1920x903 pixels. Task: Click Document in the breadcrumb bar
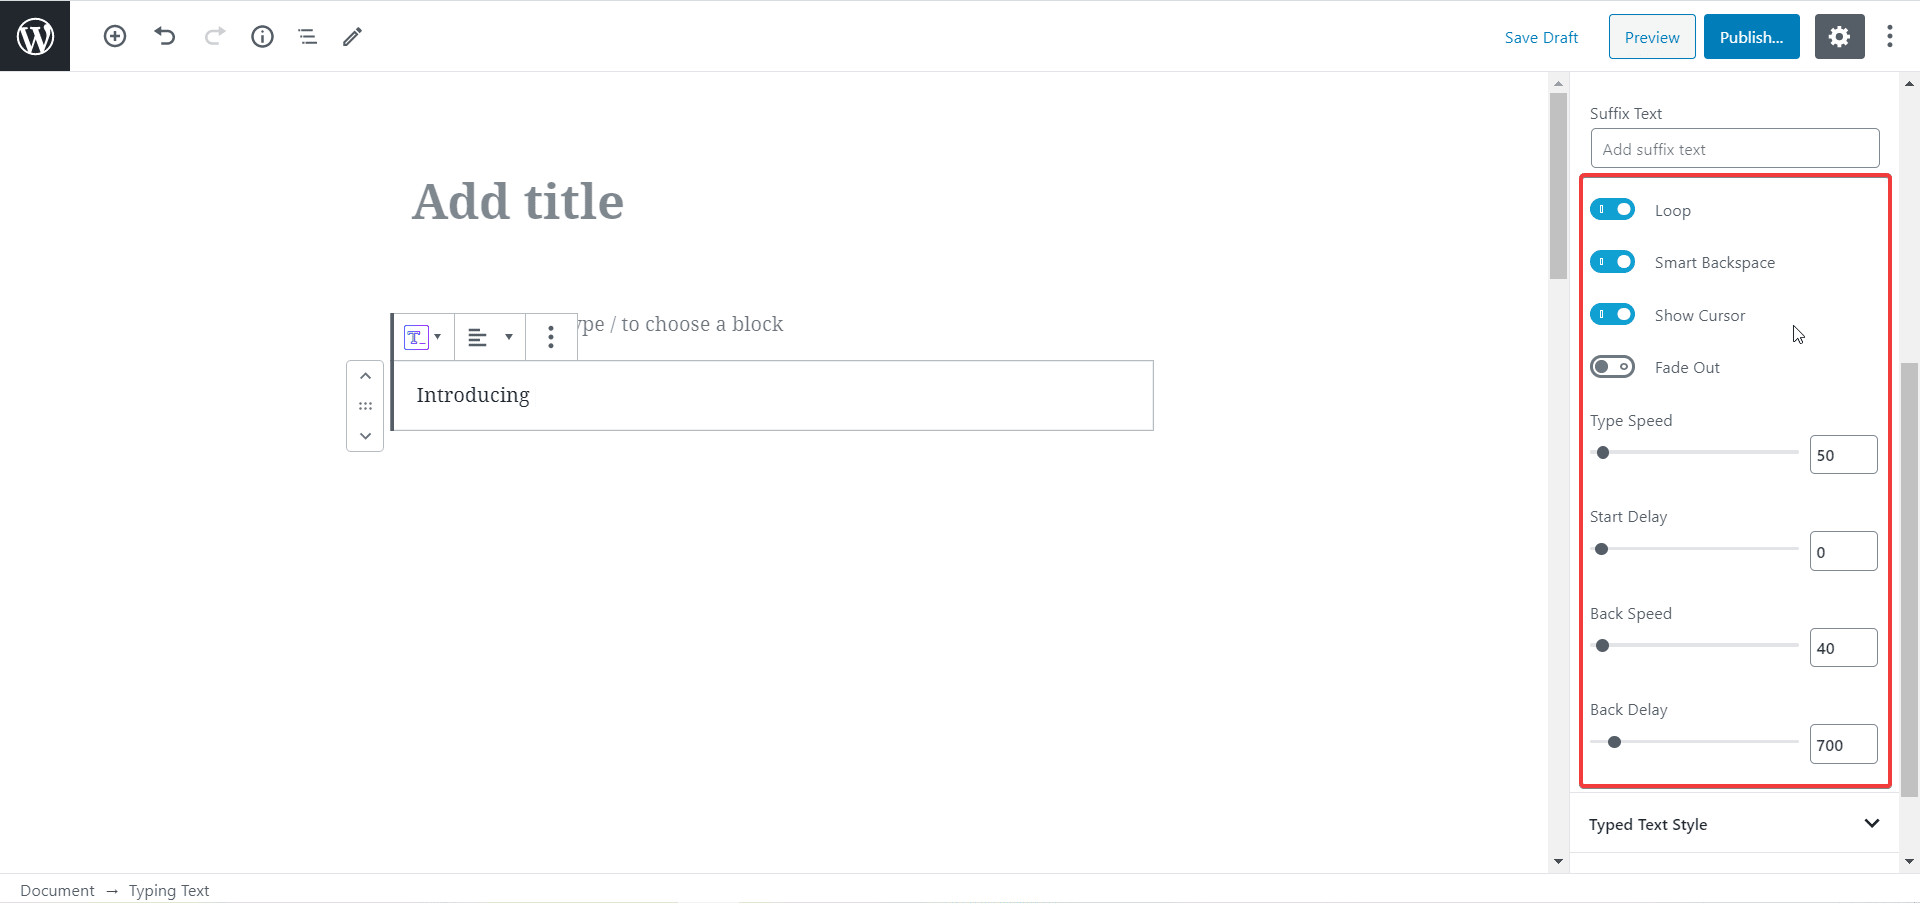tap(57, 890)
